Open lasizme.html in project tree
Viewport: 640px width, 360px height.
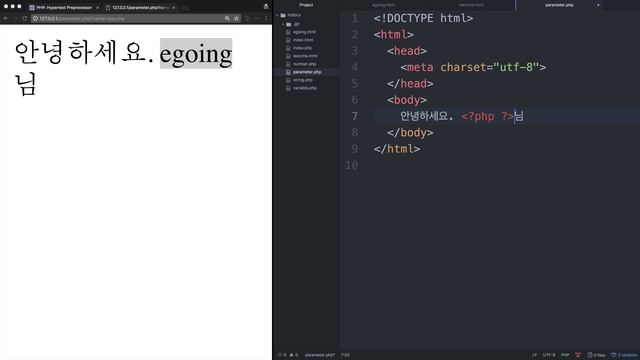pyautogui.click(x=305, y=56)
